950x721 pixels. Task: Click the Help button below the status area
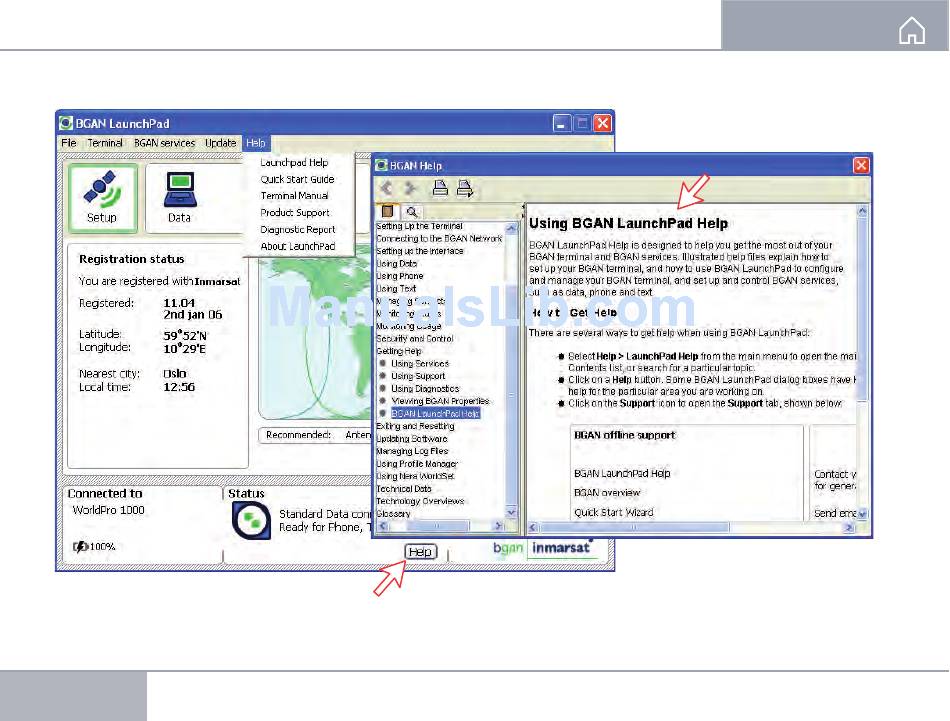coord(420,551)
